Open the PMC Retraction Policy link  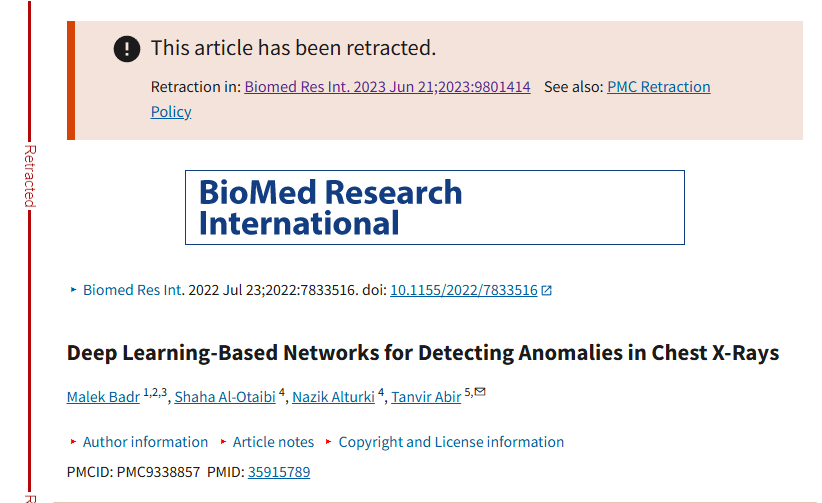coord(658,87)
